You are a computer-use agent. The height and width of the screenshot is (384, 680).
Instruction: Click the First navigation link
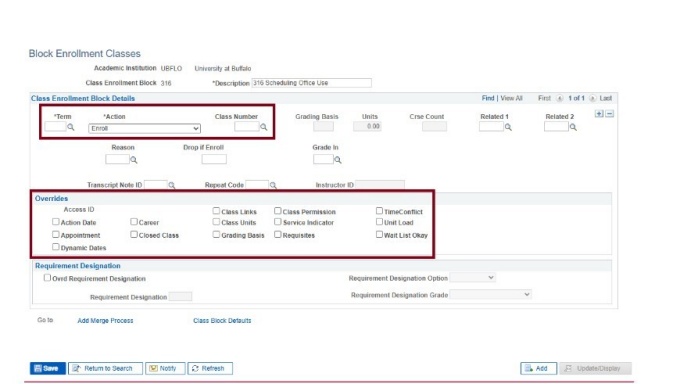(x=544, y=98)
